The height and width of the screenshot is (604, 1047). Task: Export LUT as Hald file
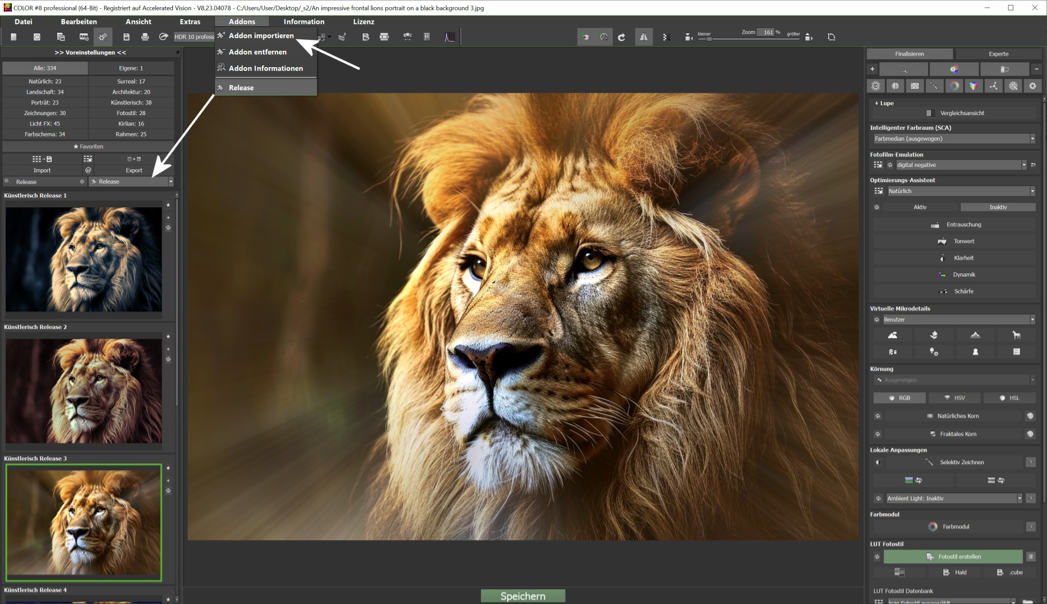954,573
